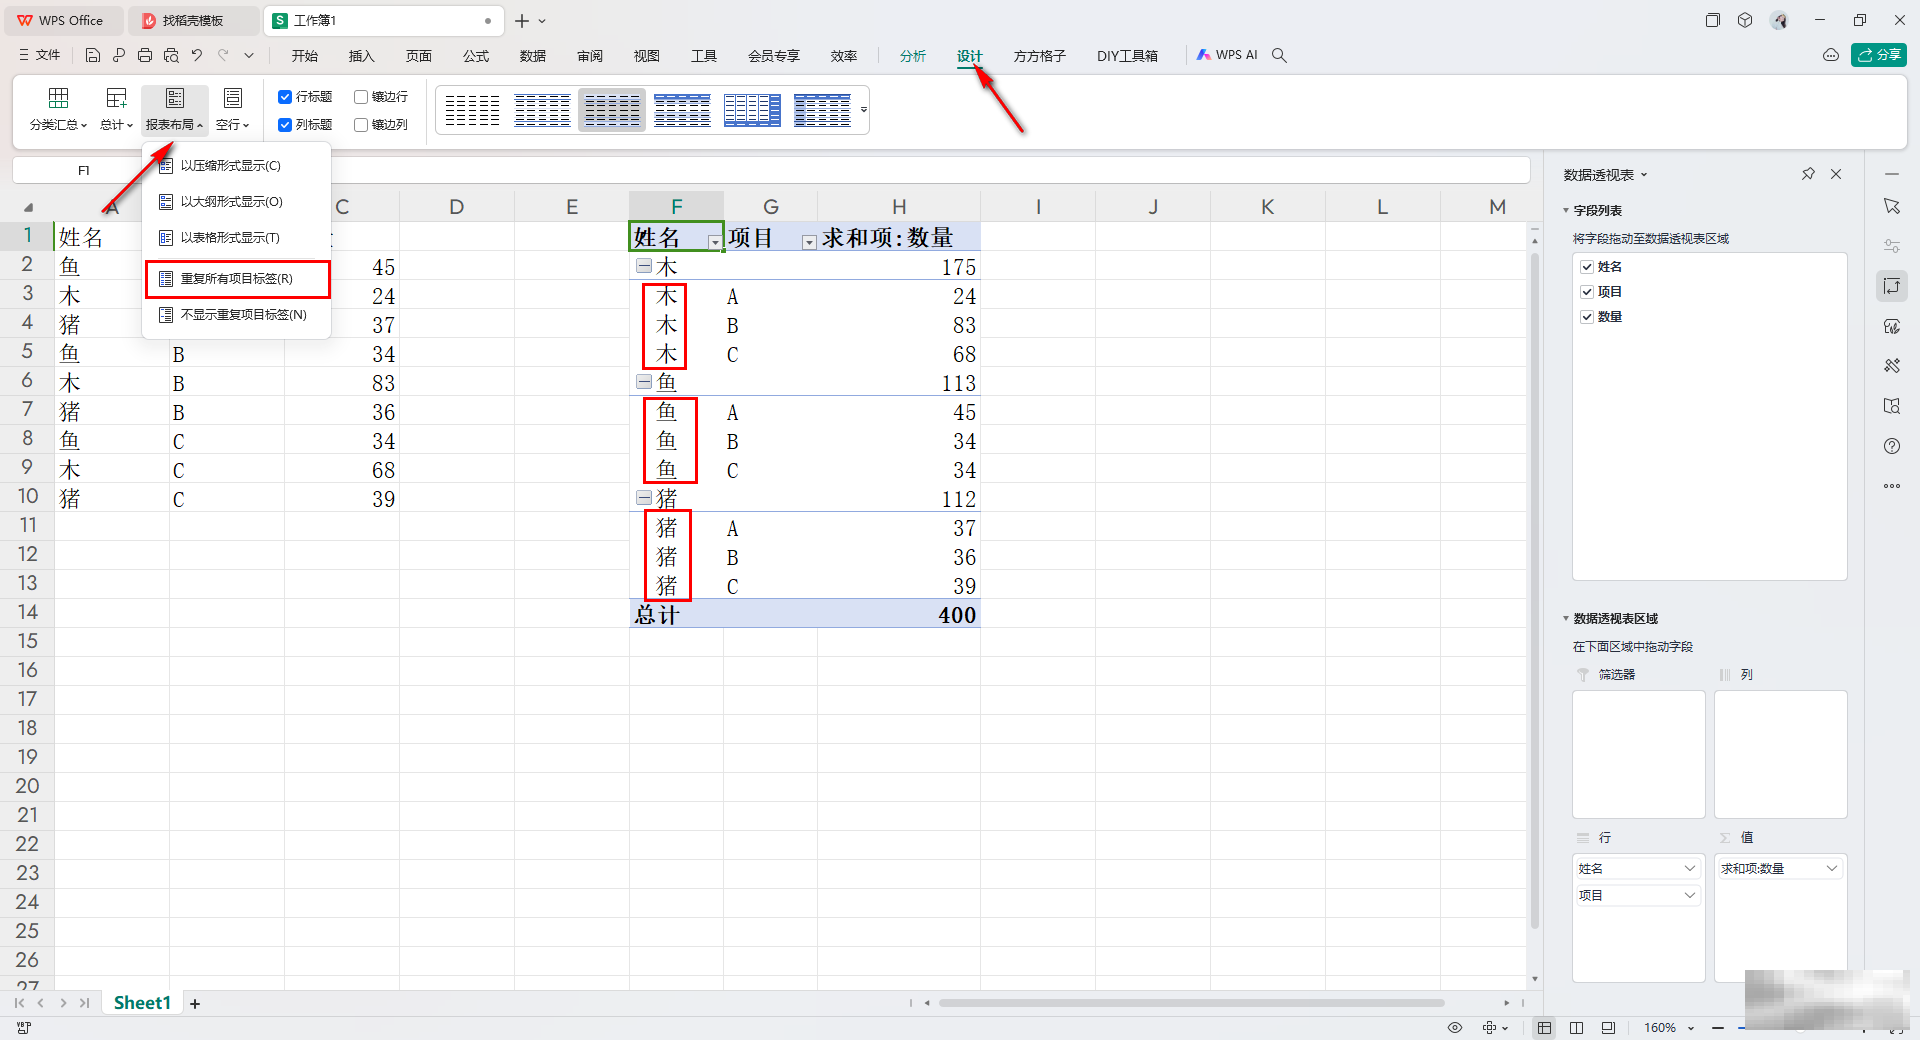Open the 空行 dropdown
1920x1040 pixels.
point(233,110)
